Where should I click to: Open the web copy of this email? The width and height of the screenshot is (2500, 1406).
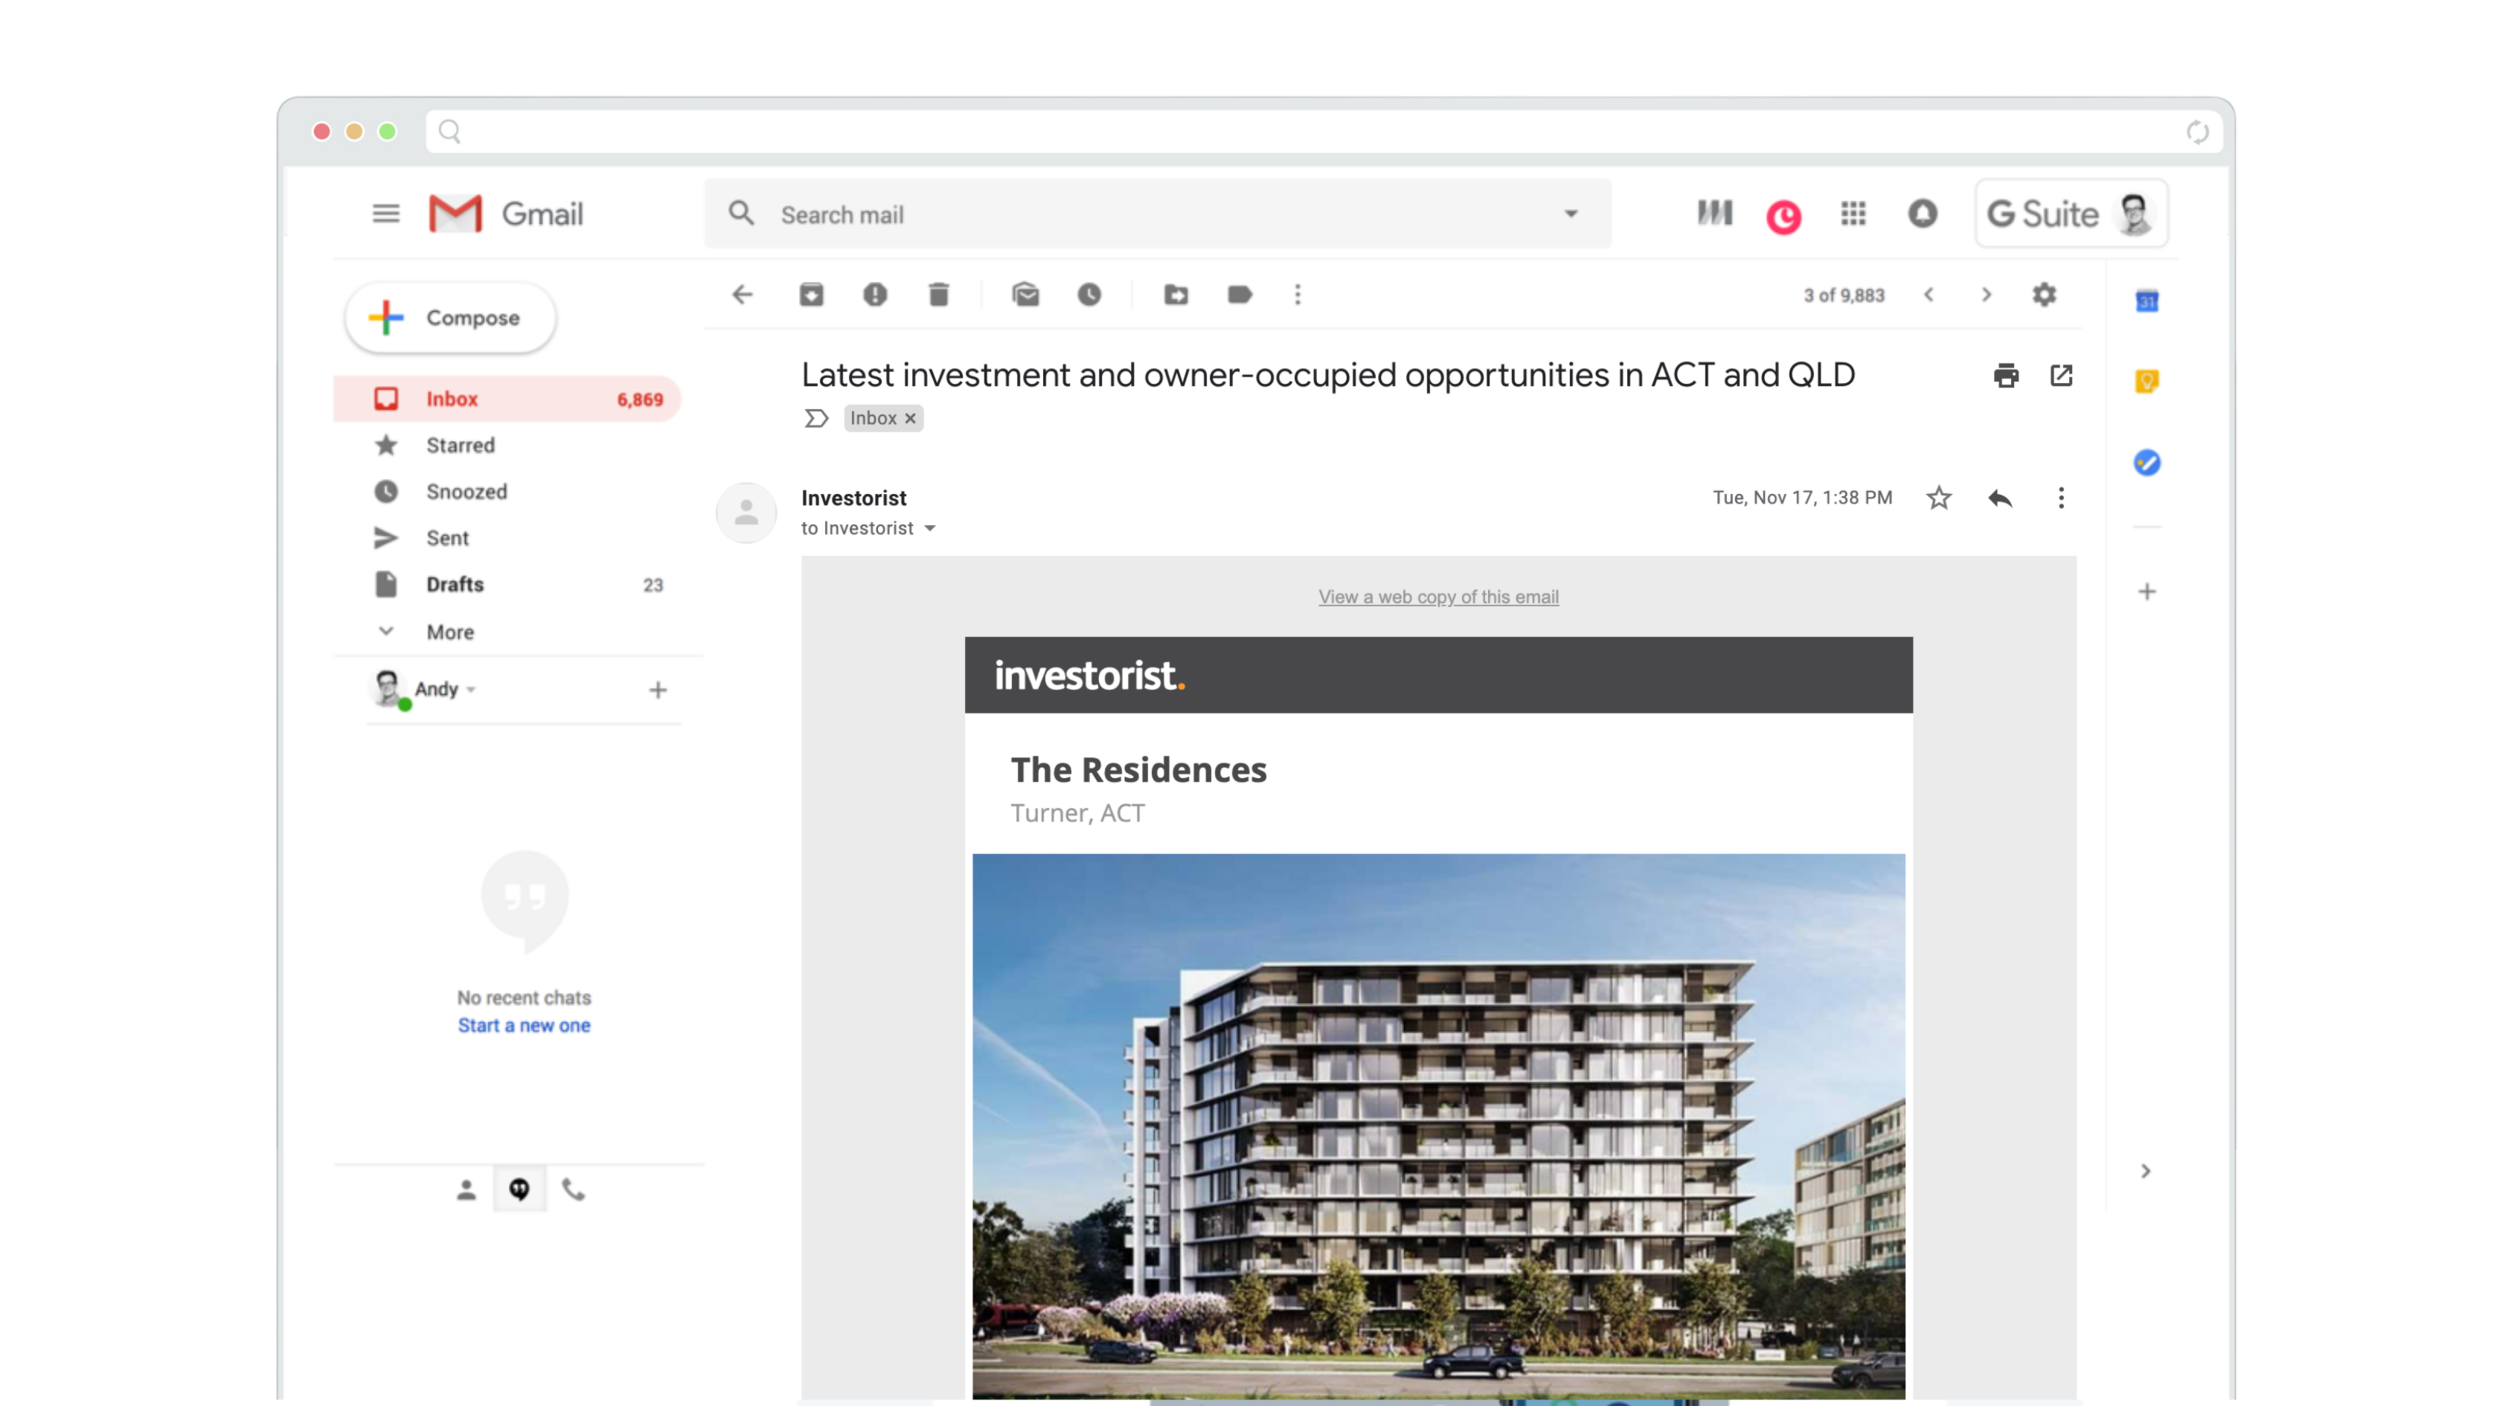point(1437,596)
